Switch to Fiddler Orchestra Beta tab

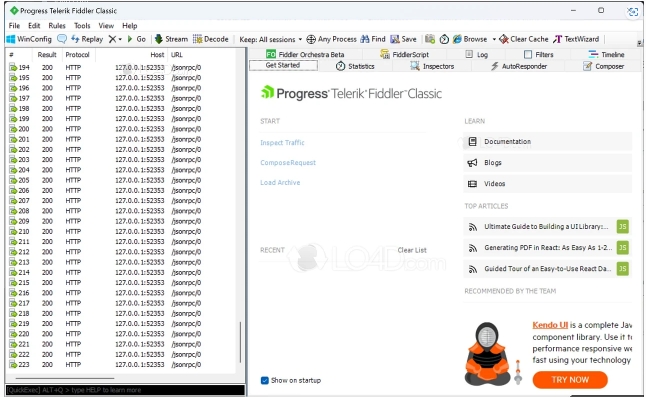click(305, 54)
